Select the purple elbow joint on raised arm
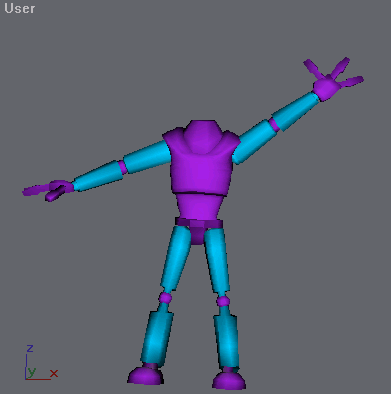391x394 pixels. click(274, 125)
